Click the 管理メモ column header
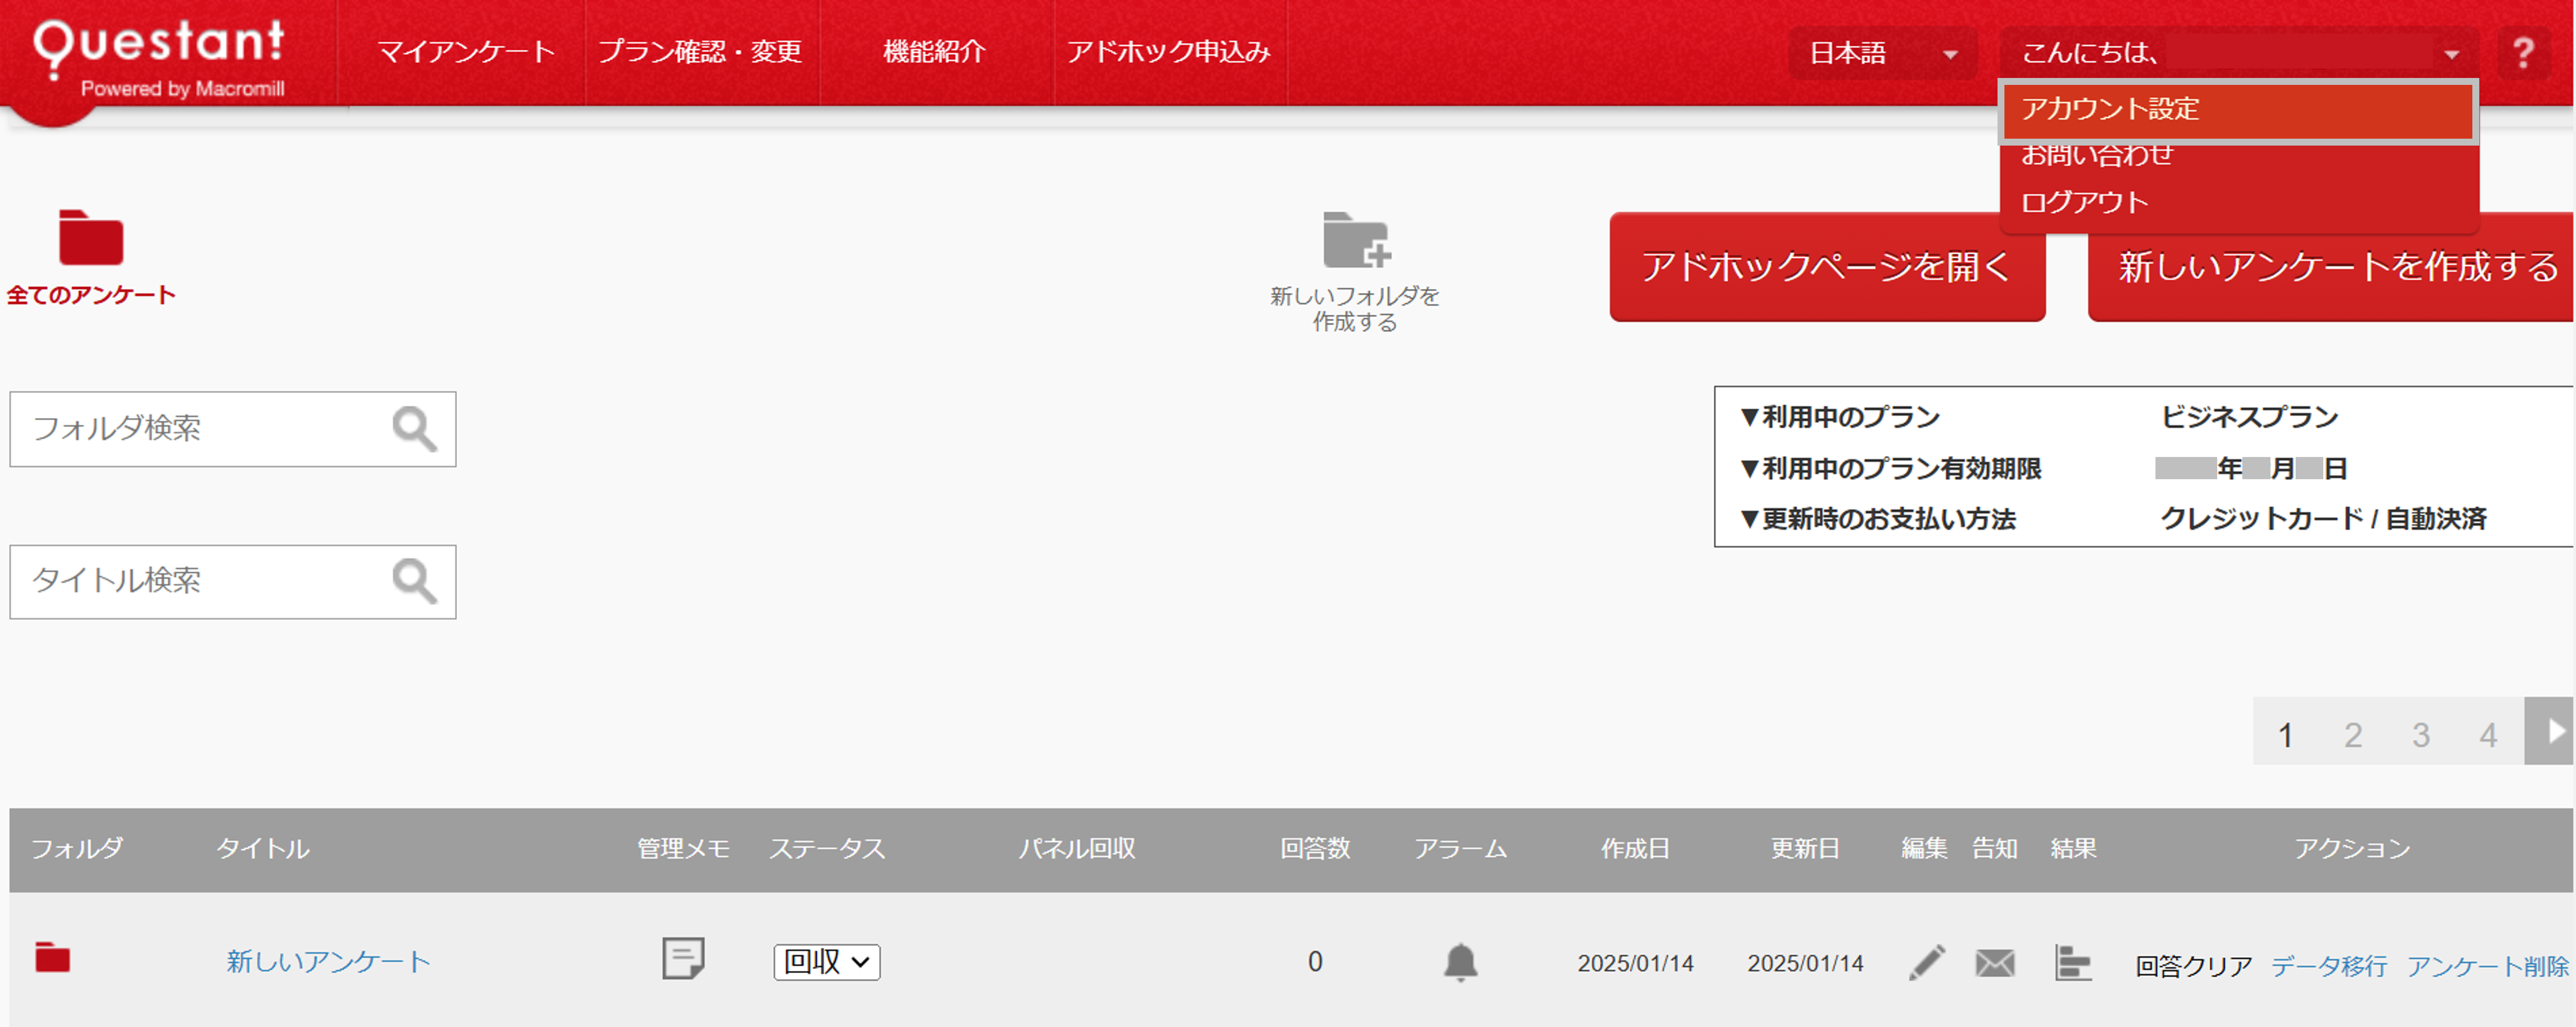The image size is (2576, 1027). click(684, 849)
